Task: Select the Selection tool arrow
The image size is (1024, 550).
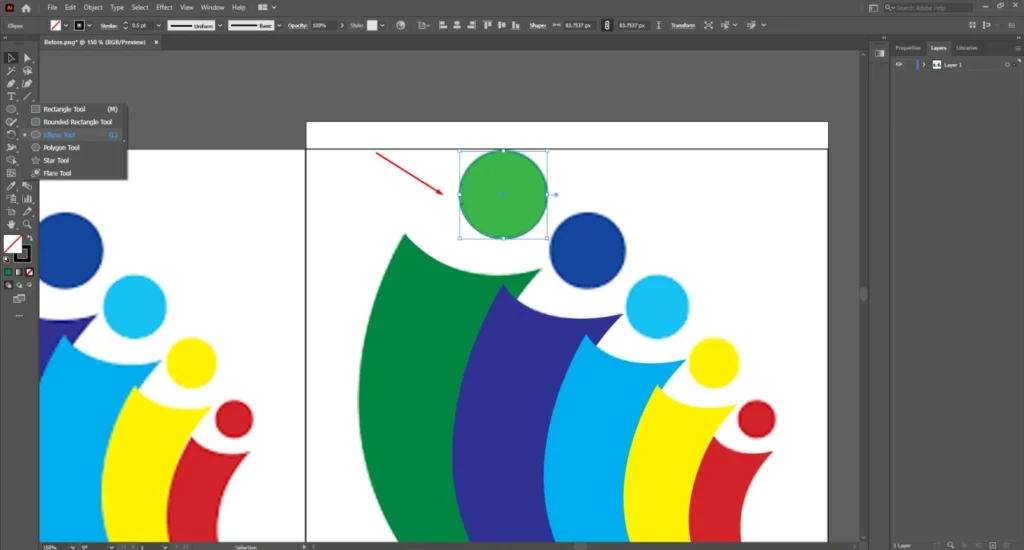Action: click(x=11, y=58)
